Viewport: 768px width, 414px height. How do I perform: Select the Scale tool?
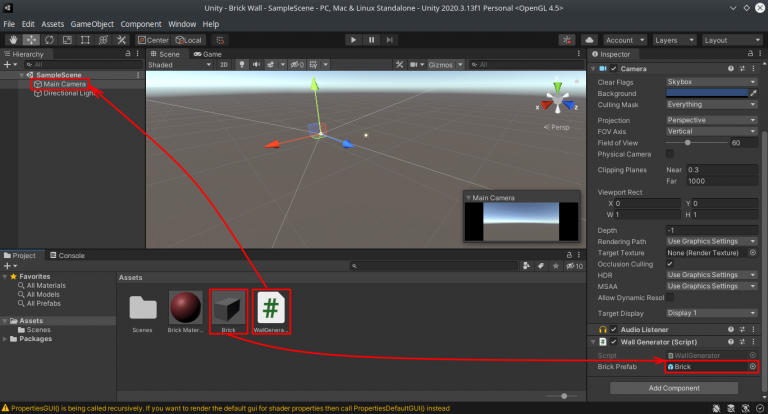tap(67, 40)
